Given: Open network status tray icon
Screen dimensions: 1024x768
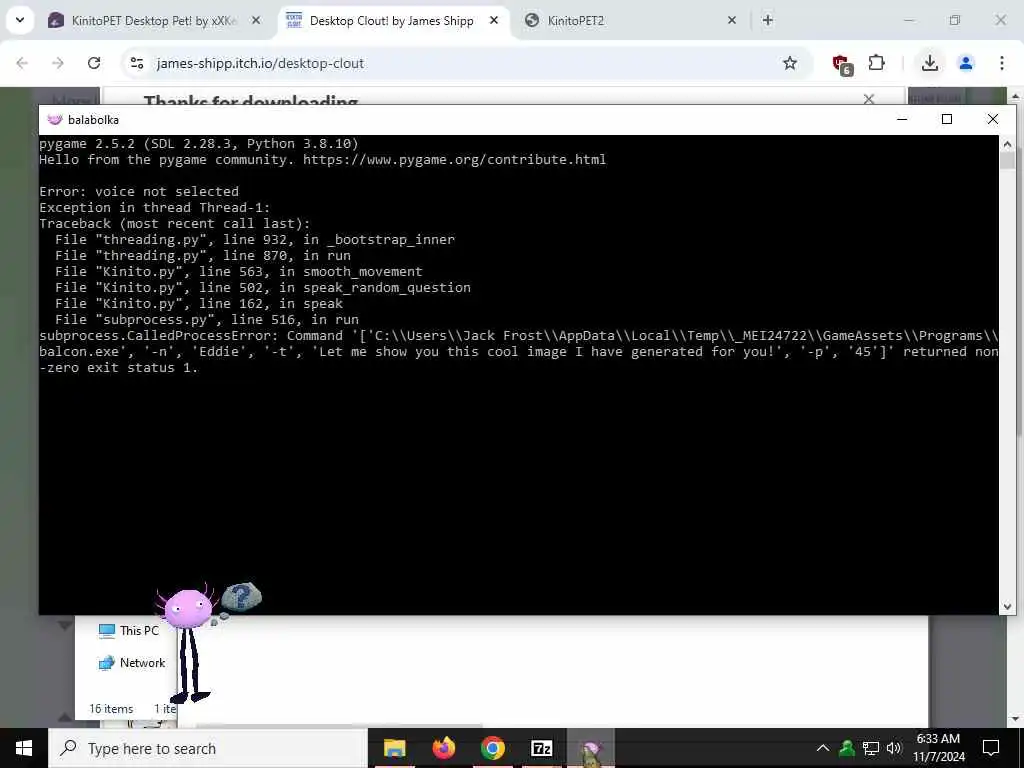Looking at the screenshot, I should click(871, 748).
